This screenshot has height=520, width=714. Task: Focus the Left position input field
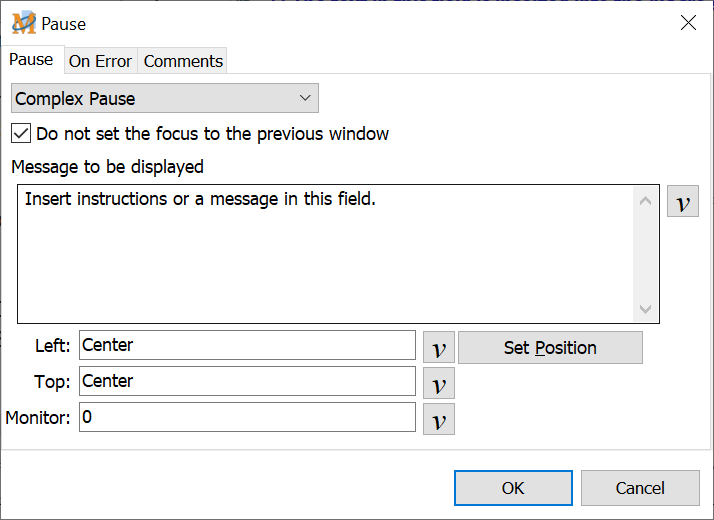click(247, 345)
